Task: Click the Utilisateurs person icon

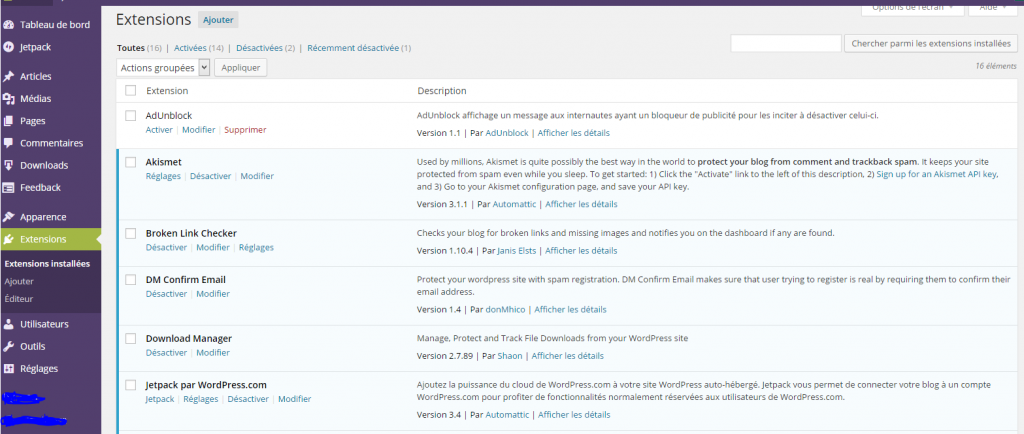Action: coord(9,324)
